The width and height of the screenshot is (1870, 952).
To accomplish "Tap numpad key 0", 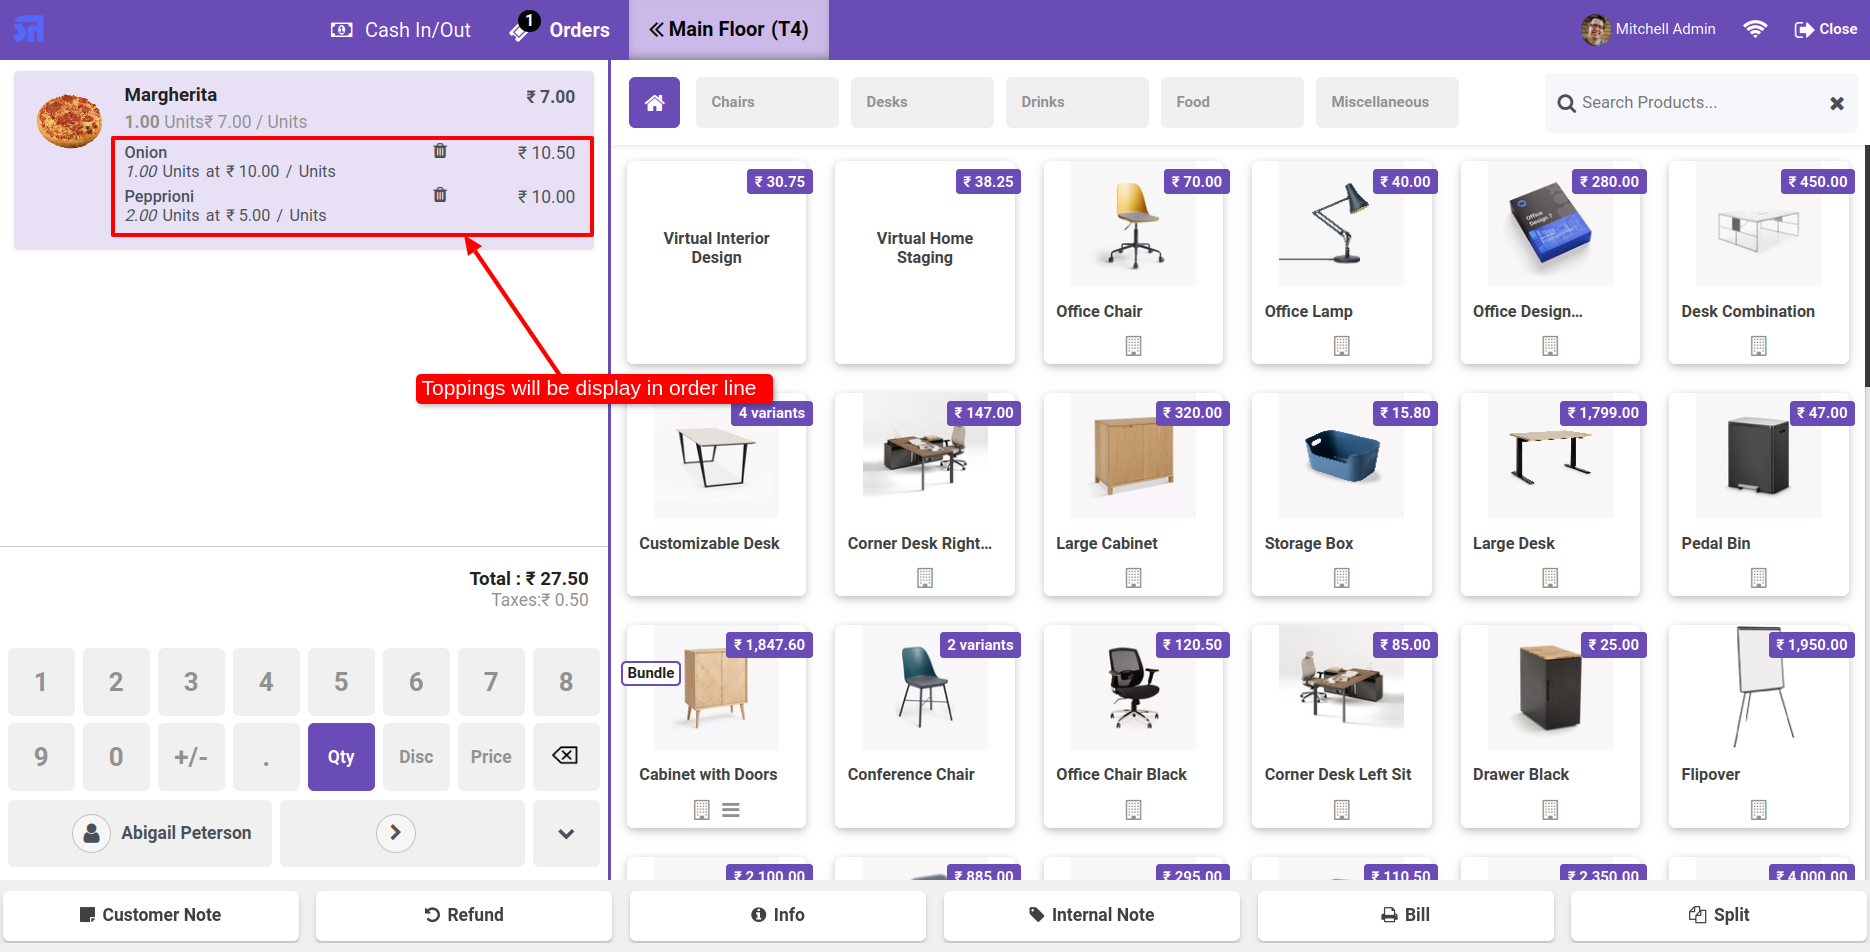I will pyautogui.click(x=116, y=757).
